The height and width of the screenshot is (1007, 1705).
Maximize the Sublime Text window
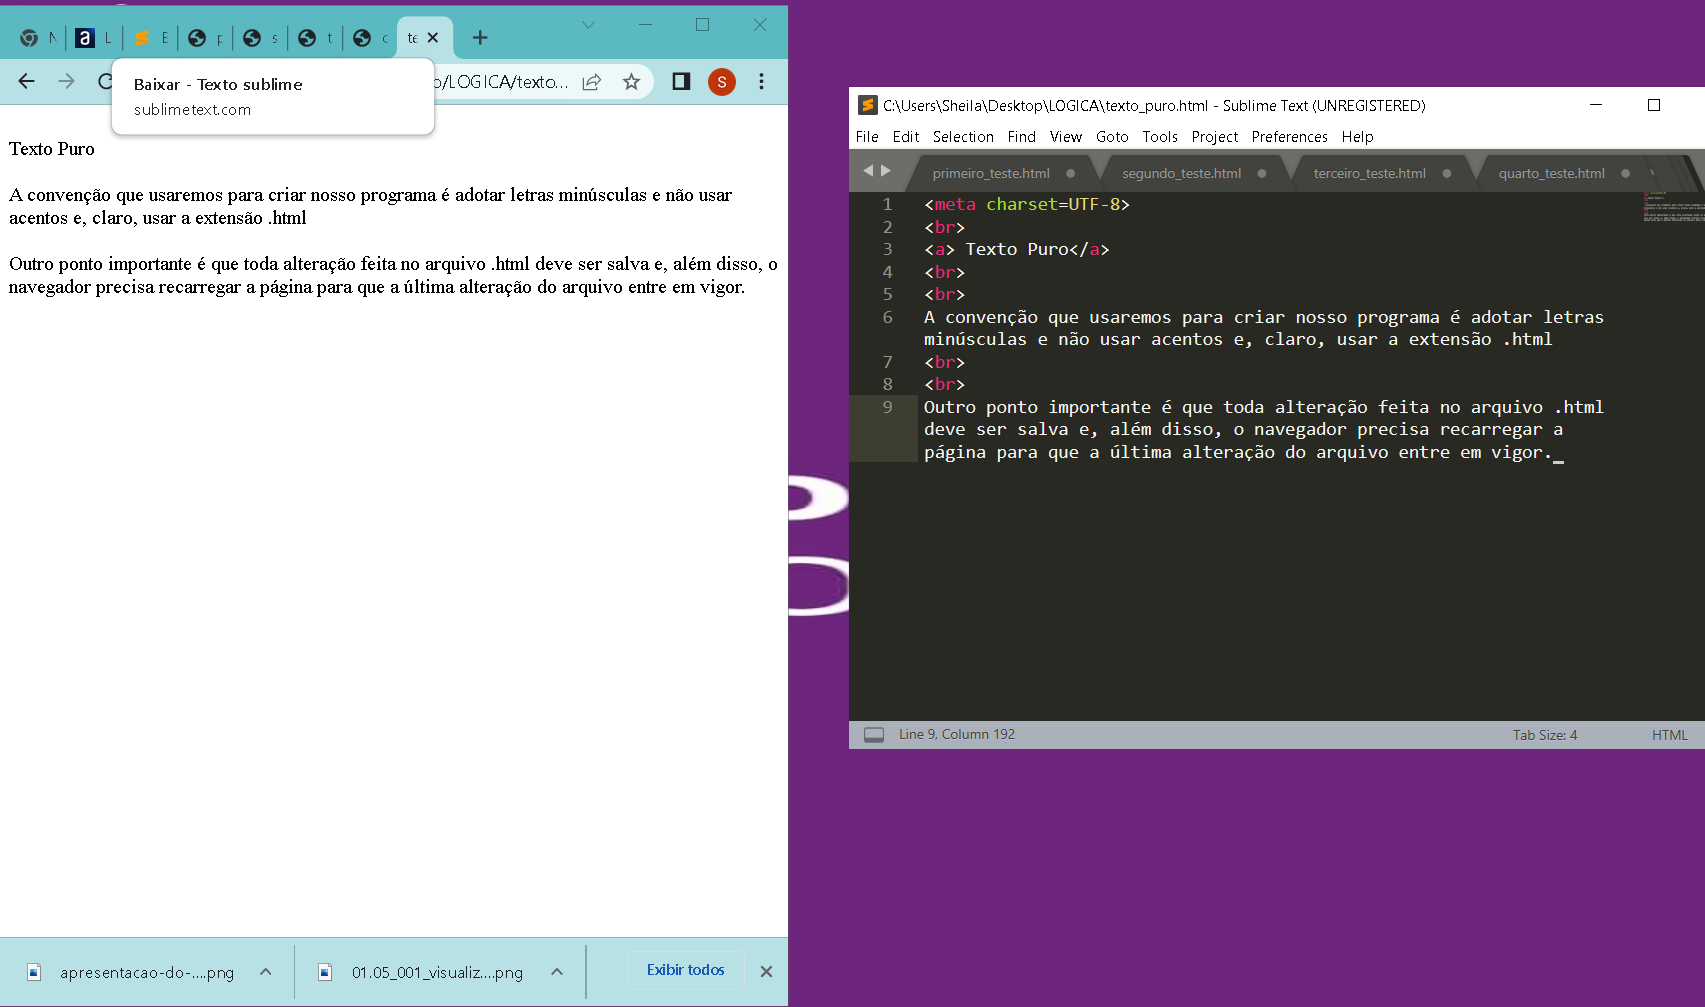(1654, 105)
